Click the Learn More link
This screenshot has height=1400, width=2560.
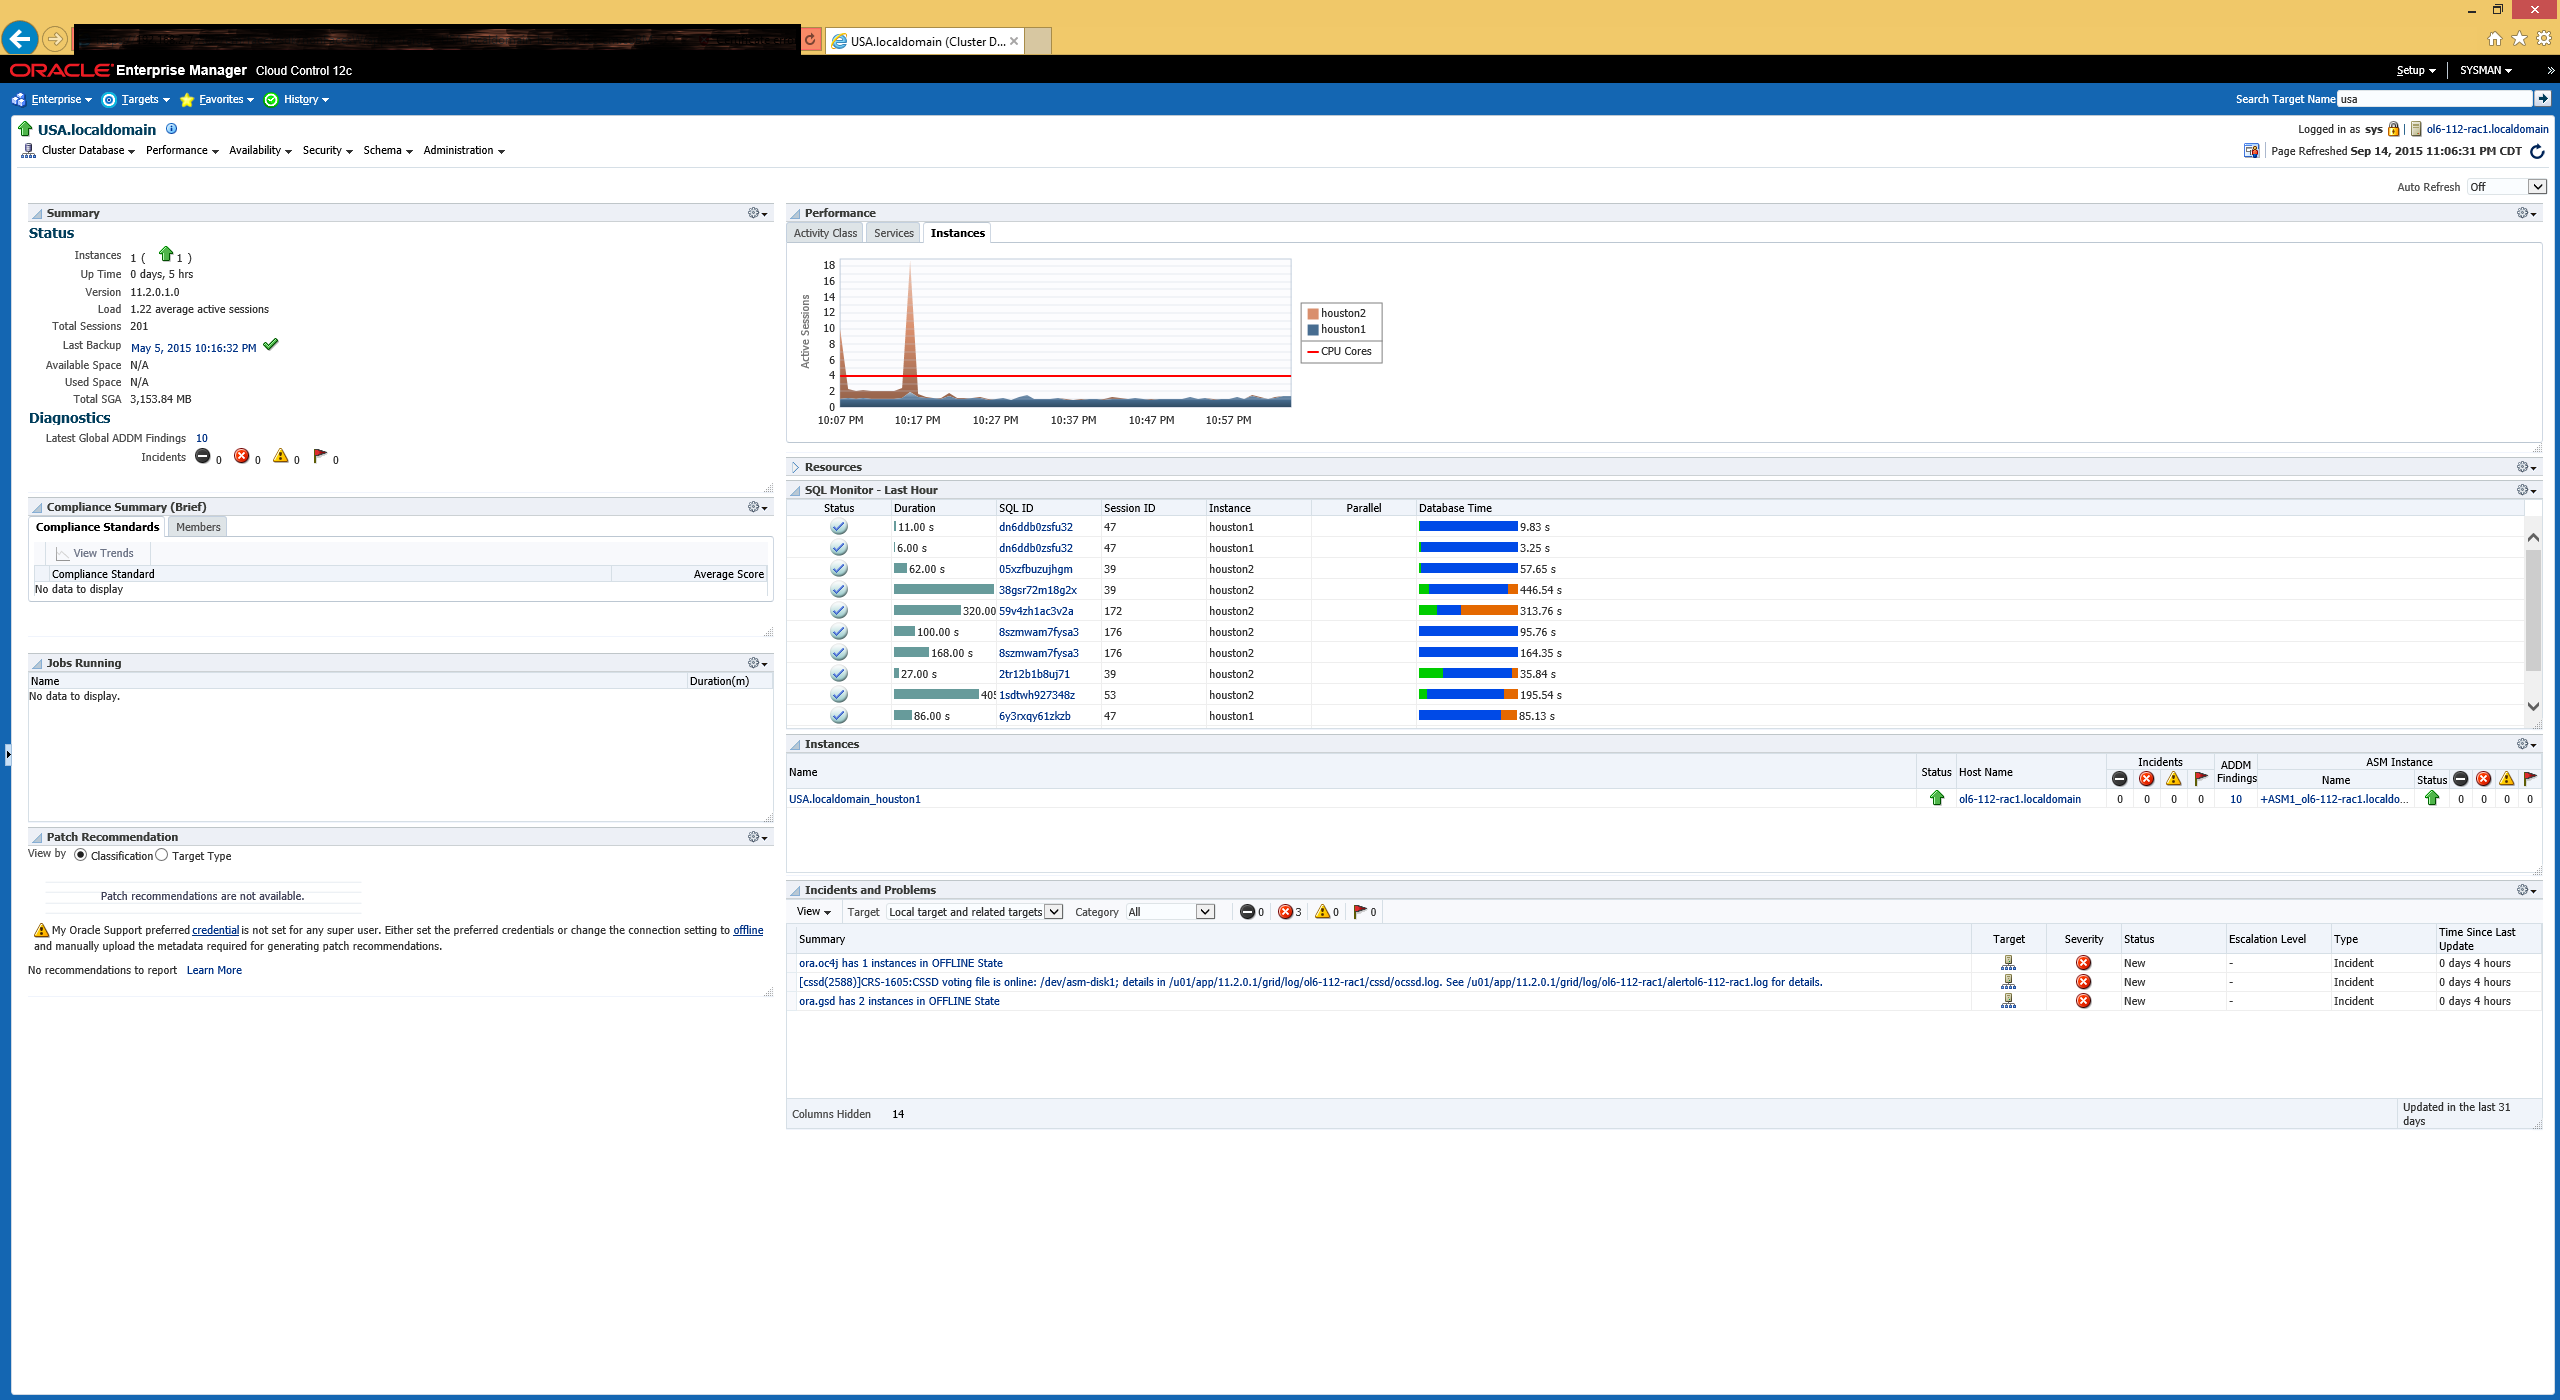click(214, 970)
